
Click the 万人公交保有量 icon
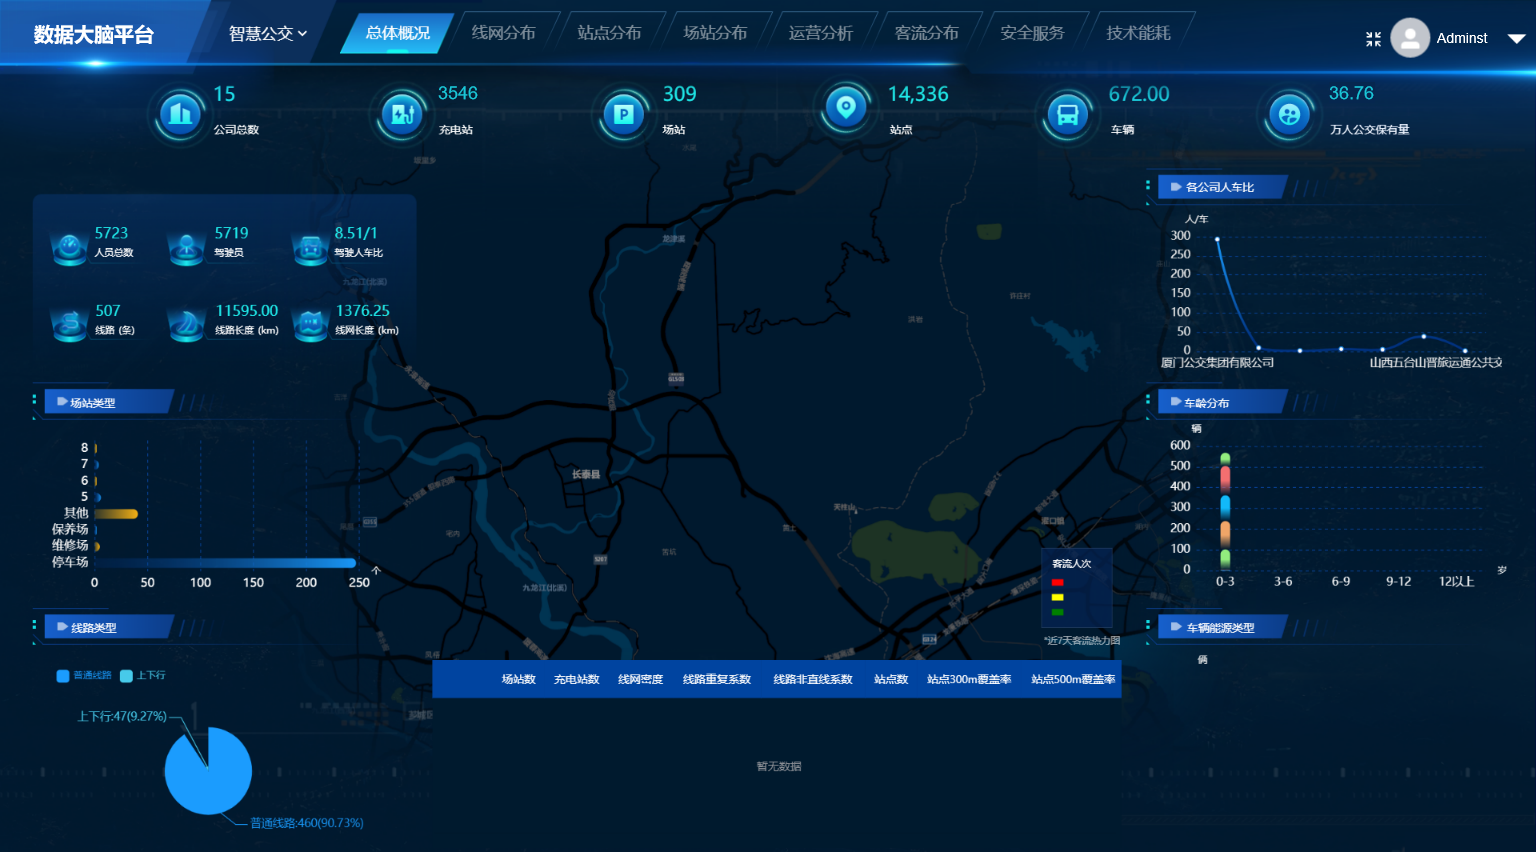pyautogui.click(x=1289, y=114)
